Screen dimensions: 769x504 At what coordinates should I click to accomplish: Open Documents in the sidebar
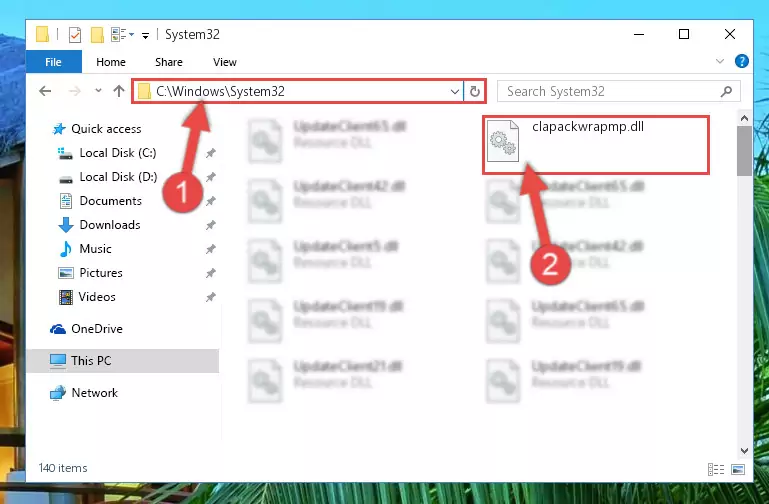[110, 201]
